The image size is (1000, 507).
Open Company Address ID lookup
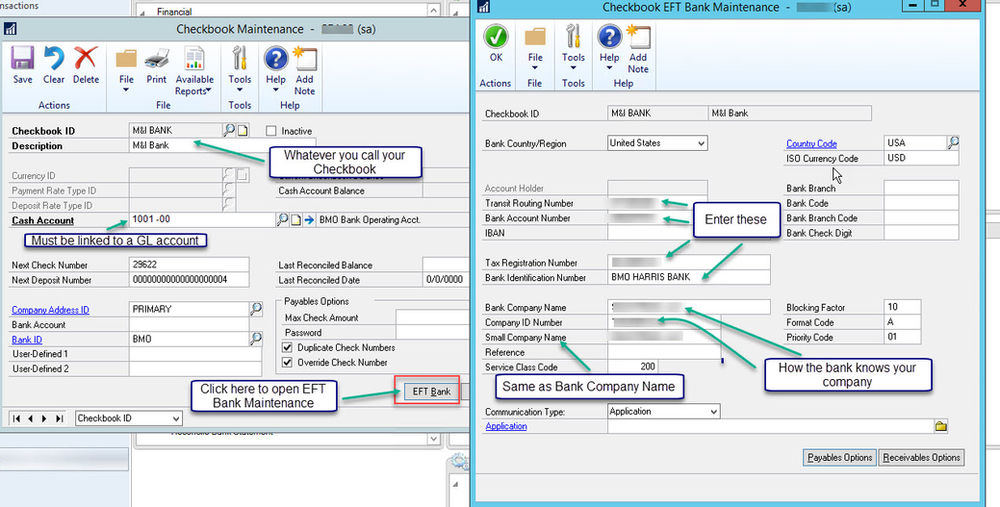click(x=256, y=309)
